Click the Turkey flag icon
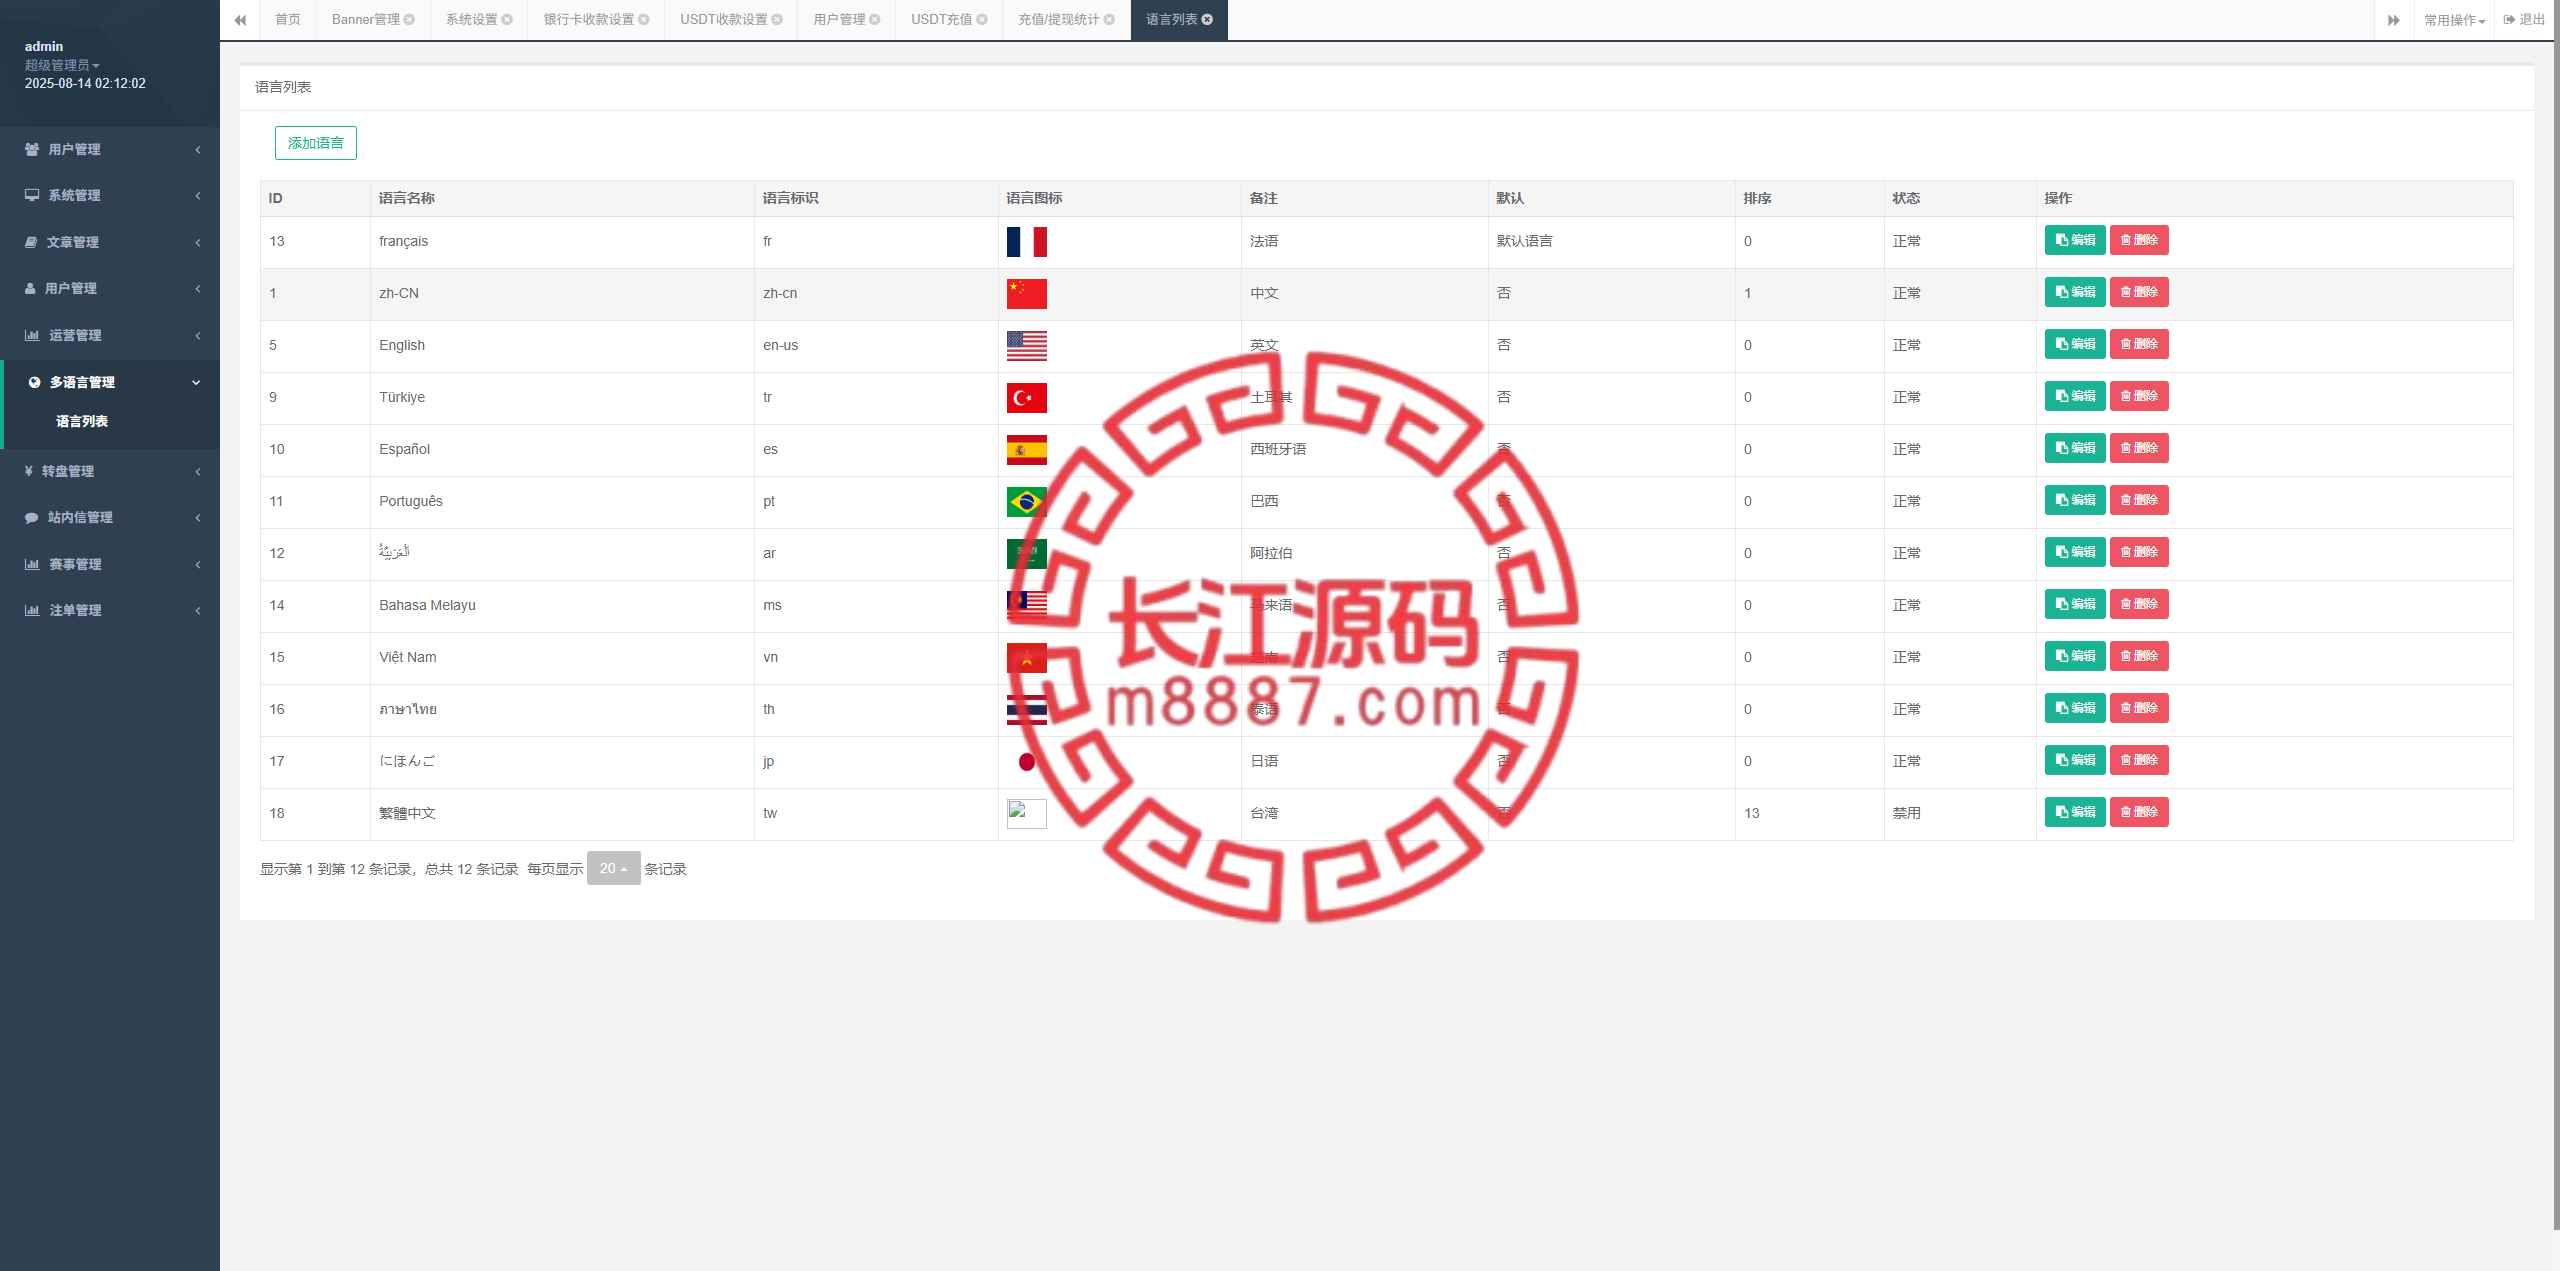This screenshot has width=2560, height=1271. pyautogui.click(x=1027, y=398)
